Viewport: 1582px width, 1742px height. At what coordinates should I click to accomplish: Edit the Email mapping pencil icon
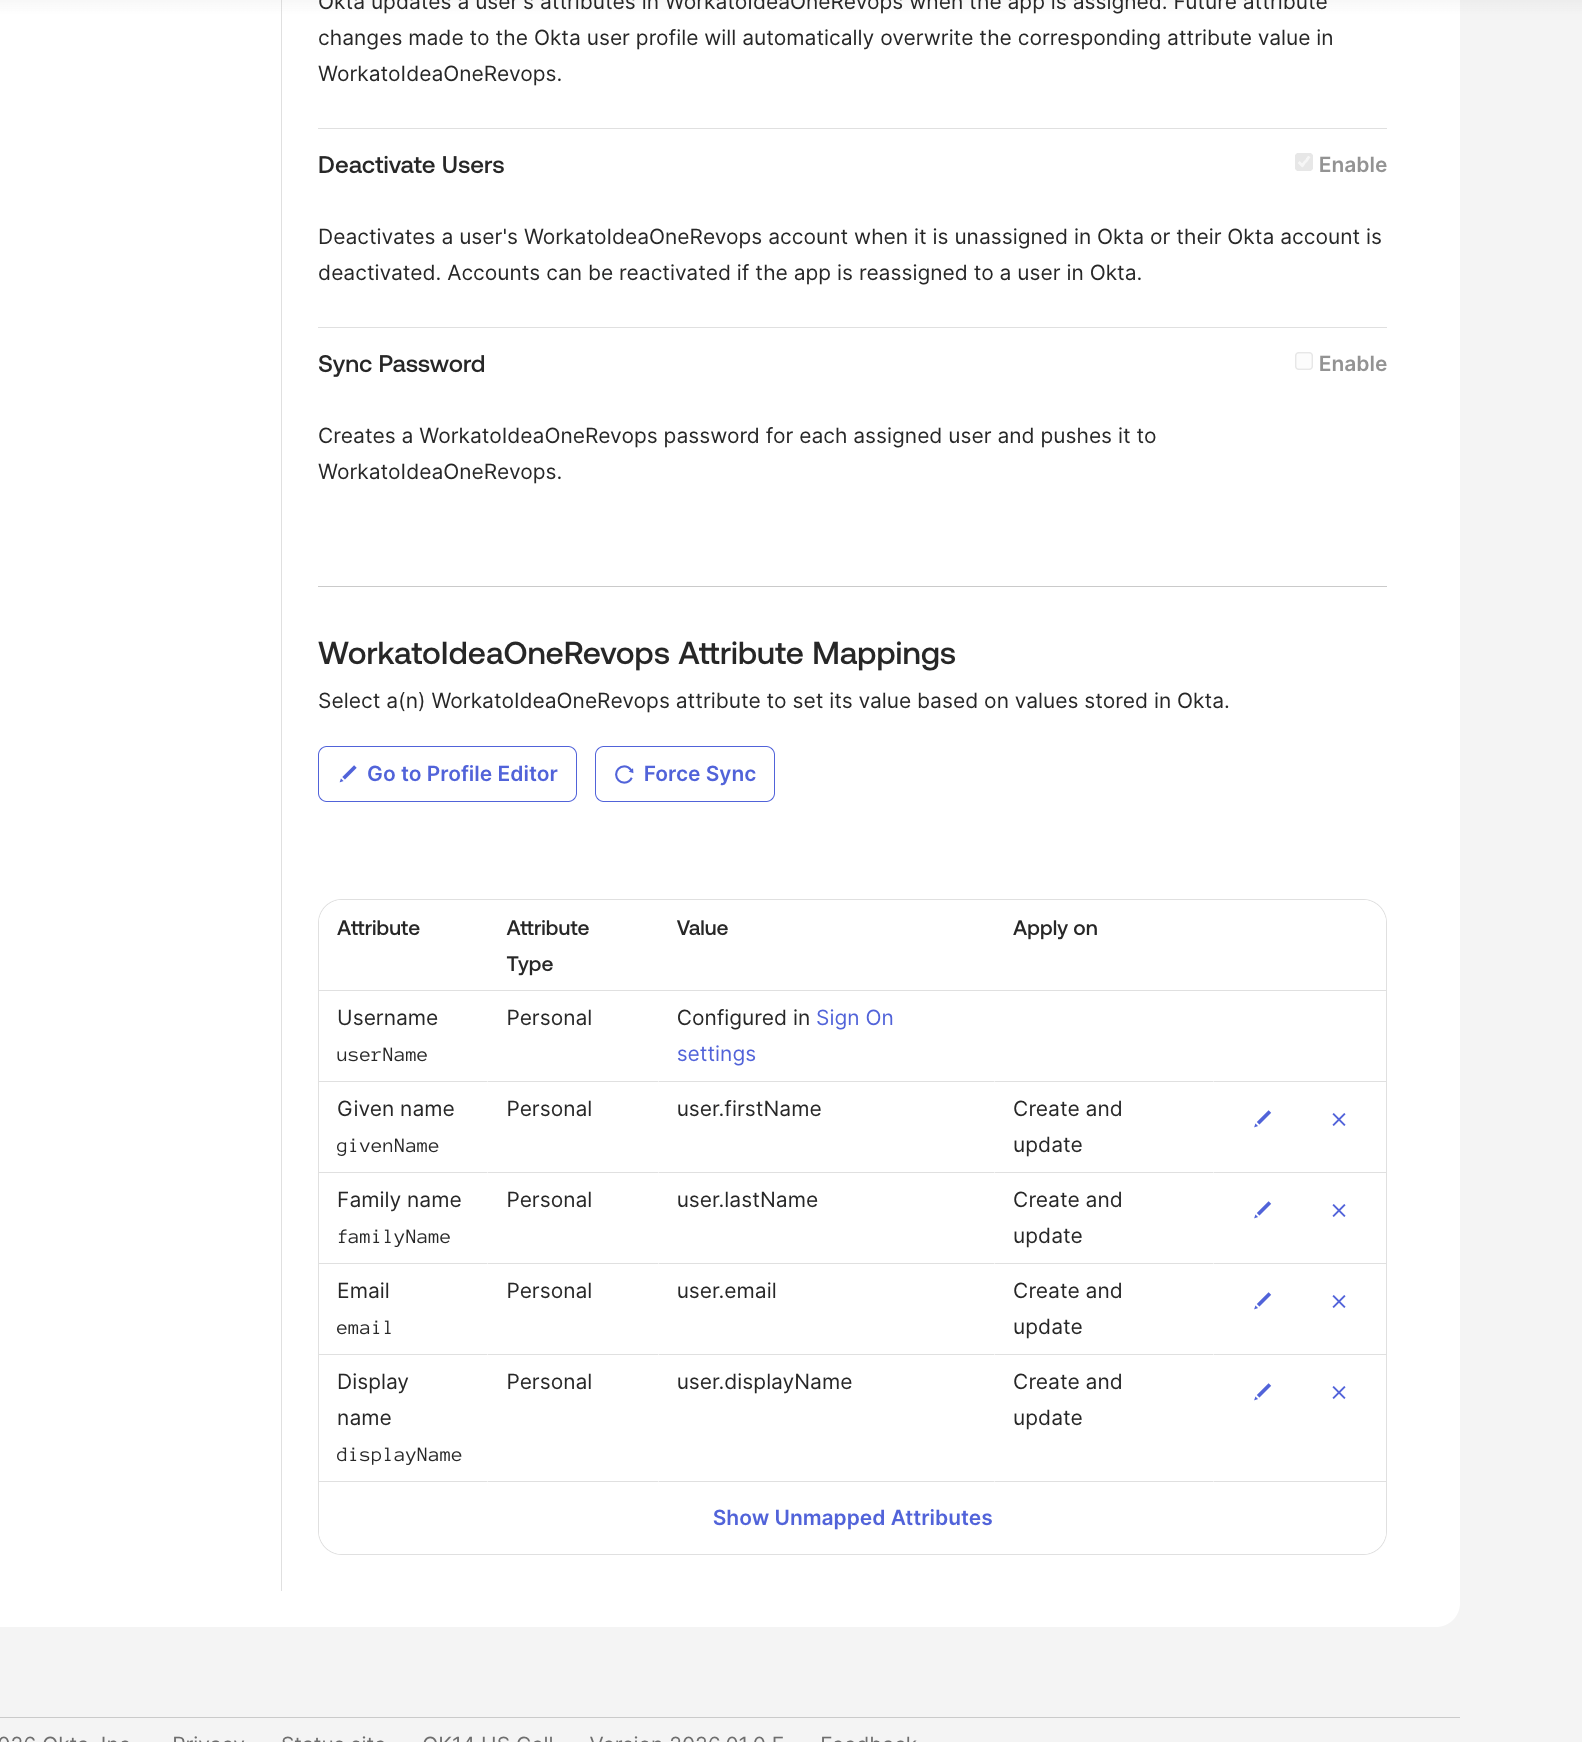(1262, 1301)
